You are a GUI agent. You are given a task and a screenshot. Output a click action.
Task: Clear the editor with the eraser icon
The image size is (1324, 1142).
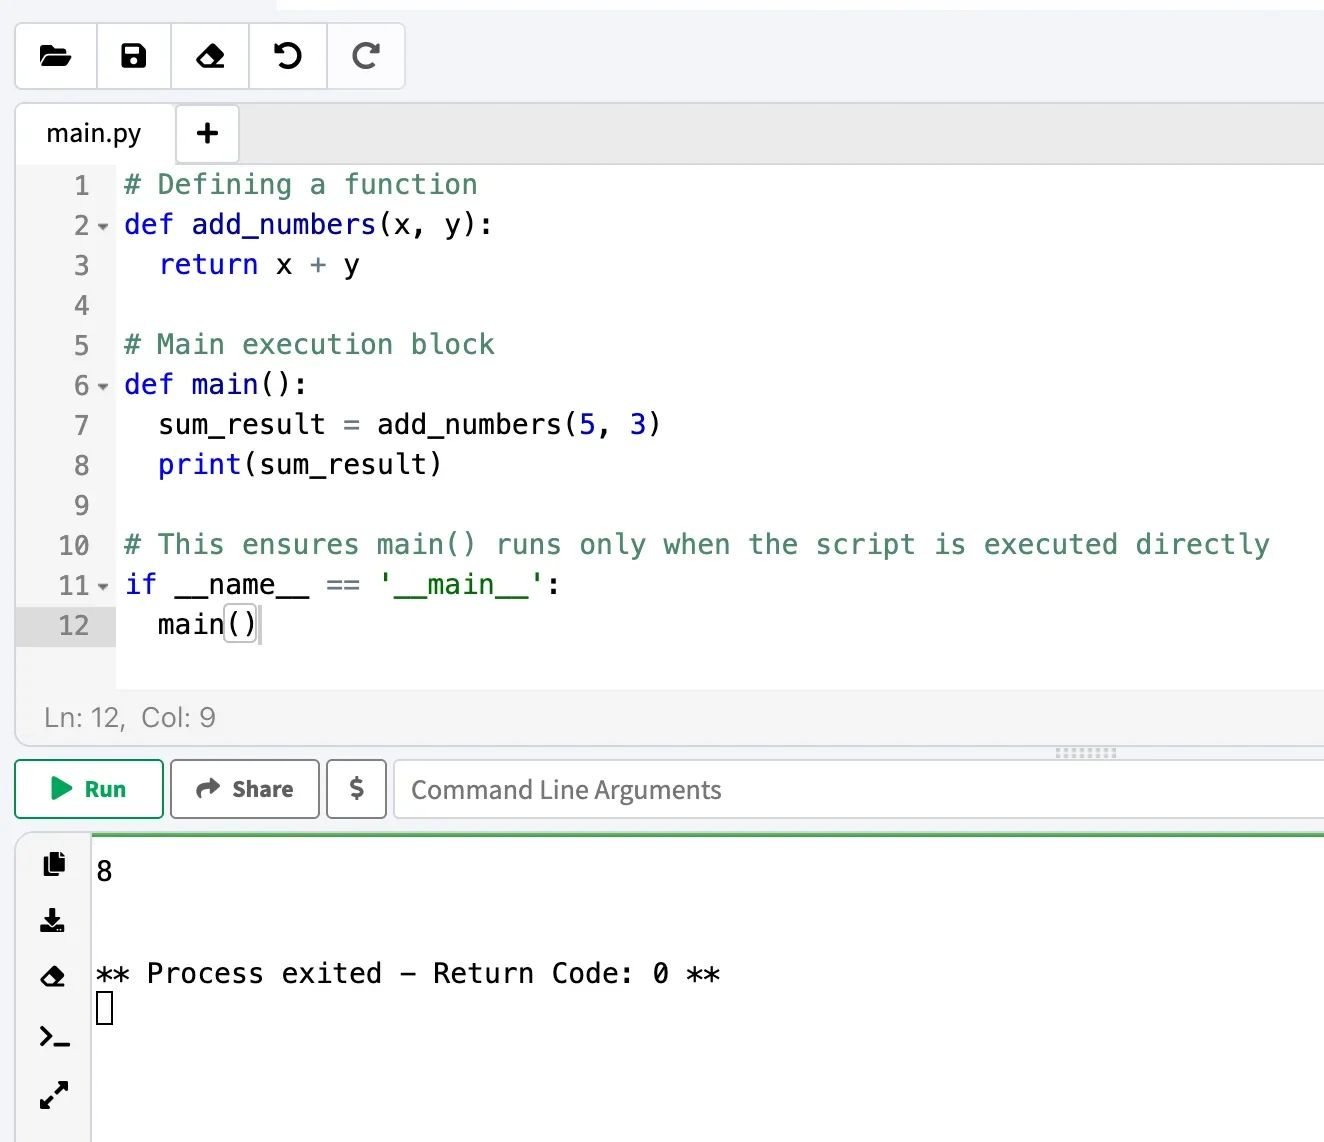pyautogui.click(x=210, y=56)
